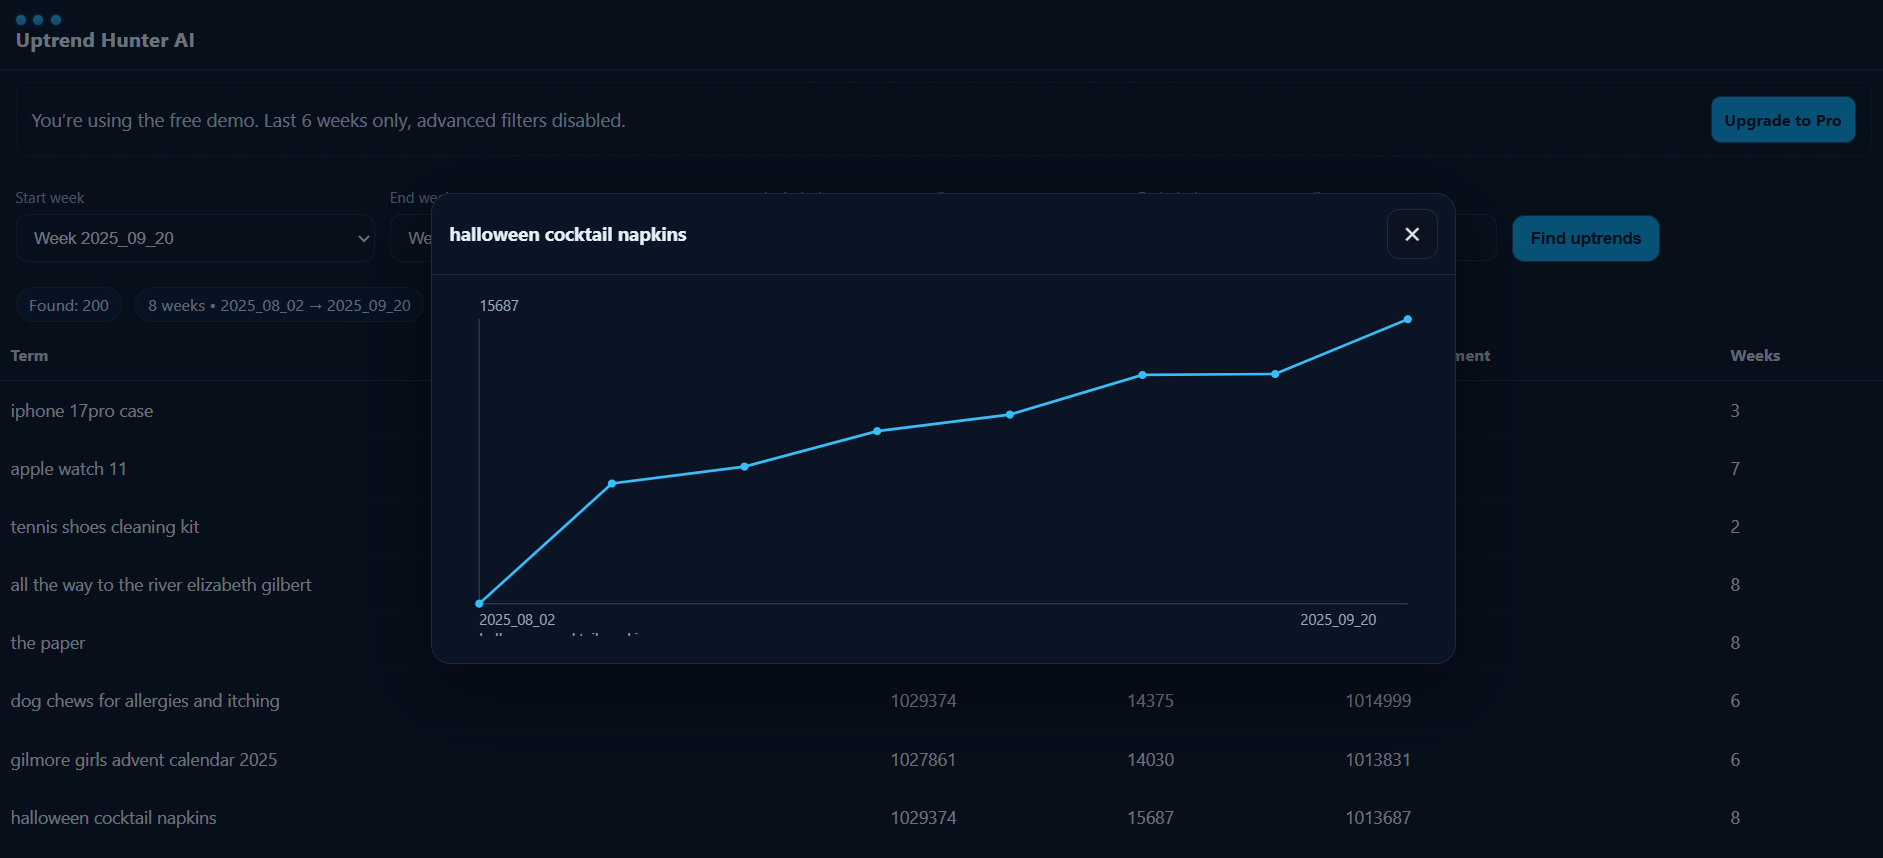Click the Found: 200 badge

click(69, 305)
